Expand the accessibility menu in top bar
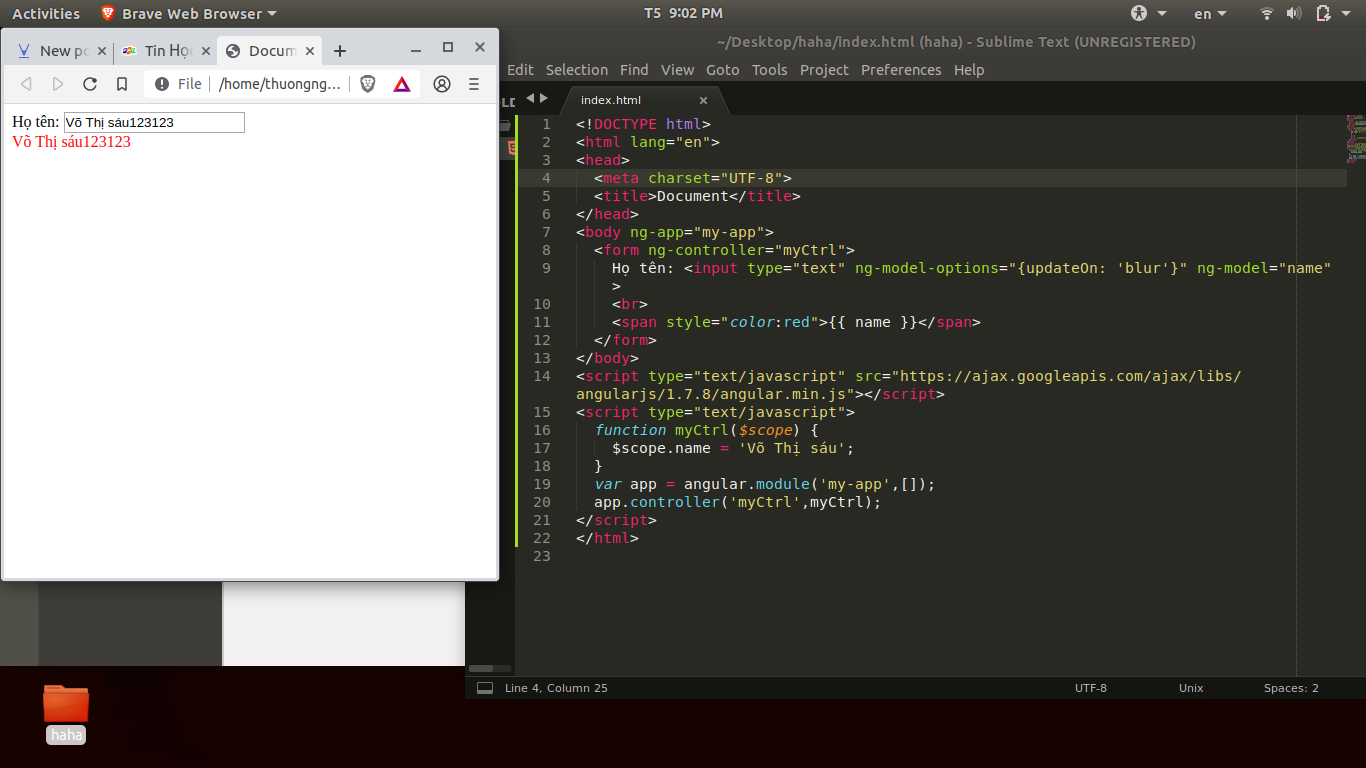1366x768 pixels. pyautogui.click(x=1149, y=14)
